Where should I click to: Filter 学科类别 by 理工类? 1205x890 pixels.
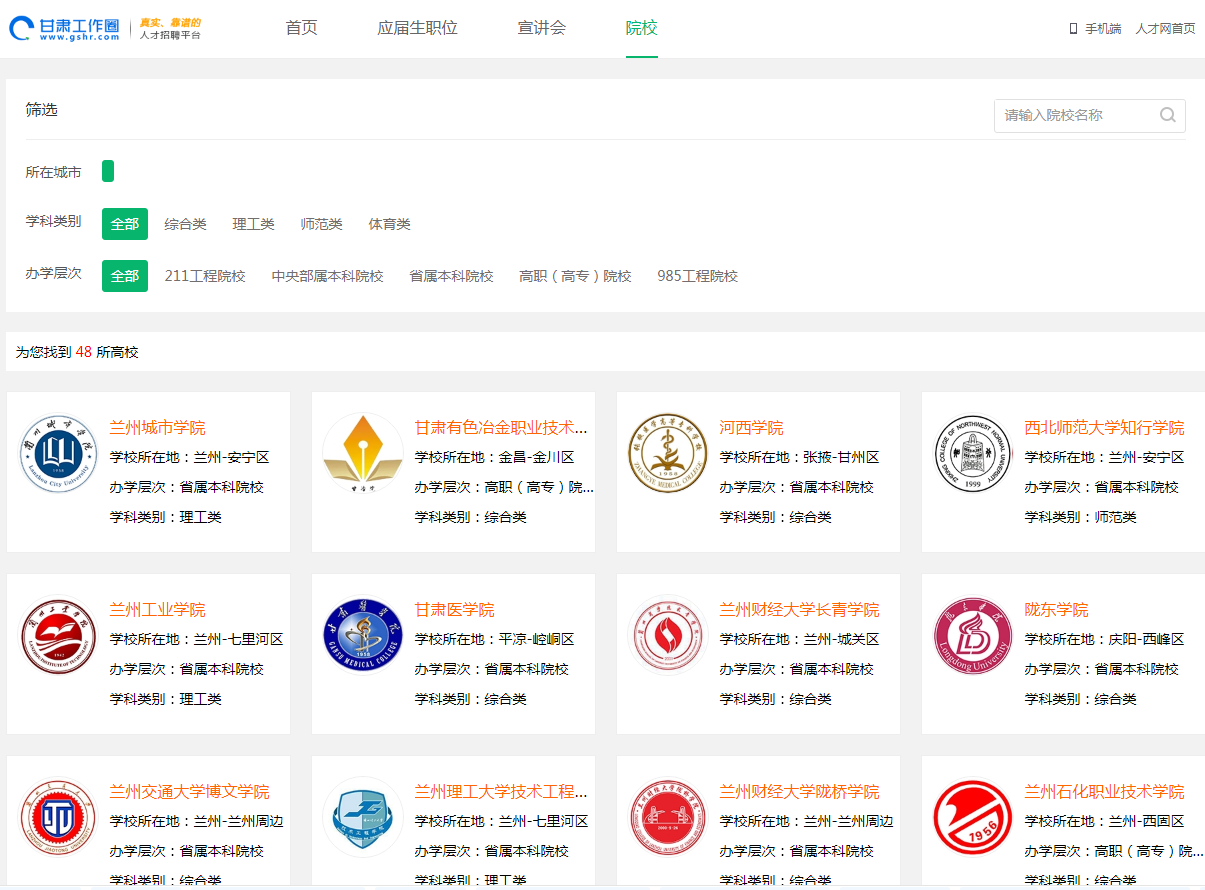point(254,224)
